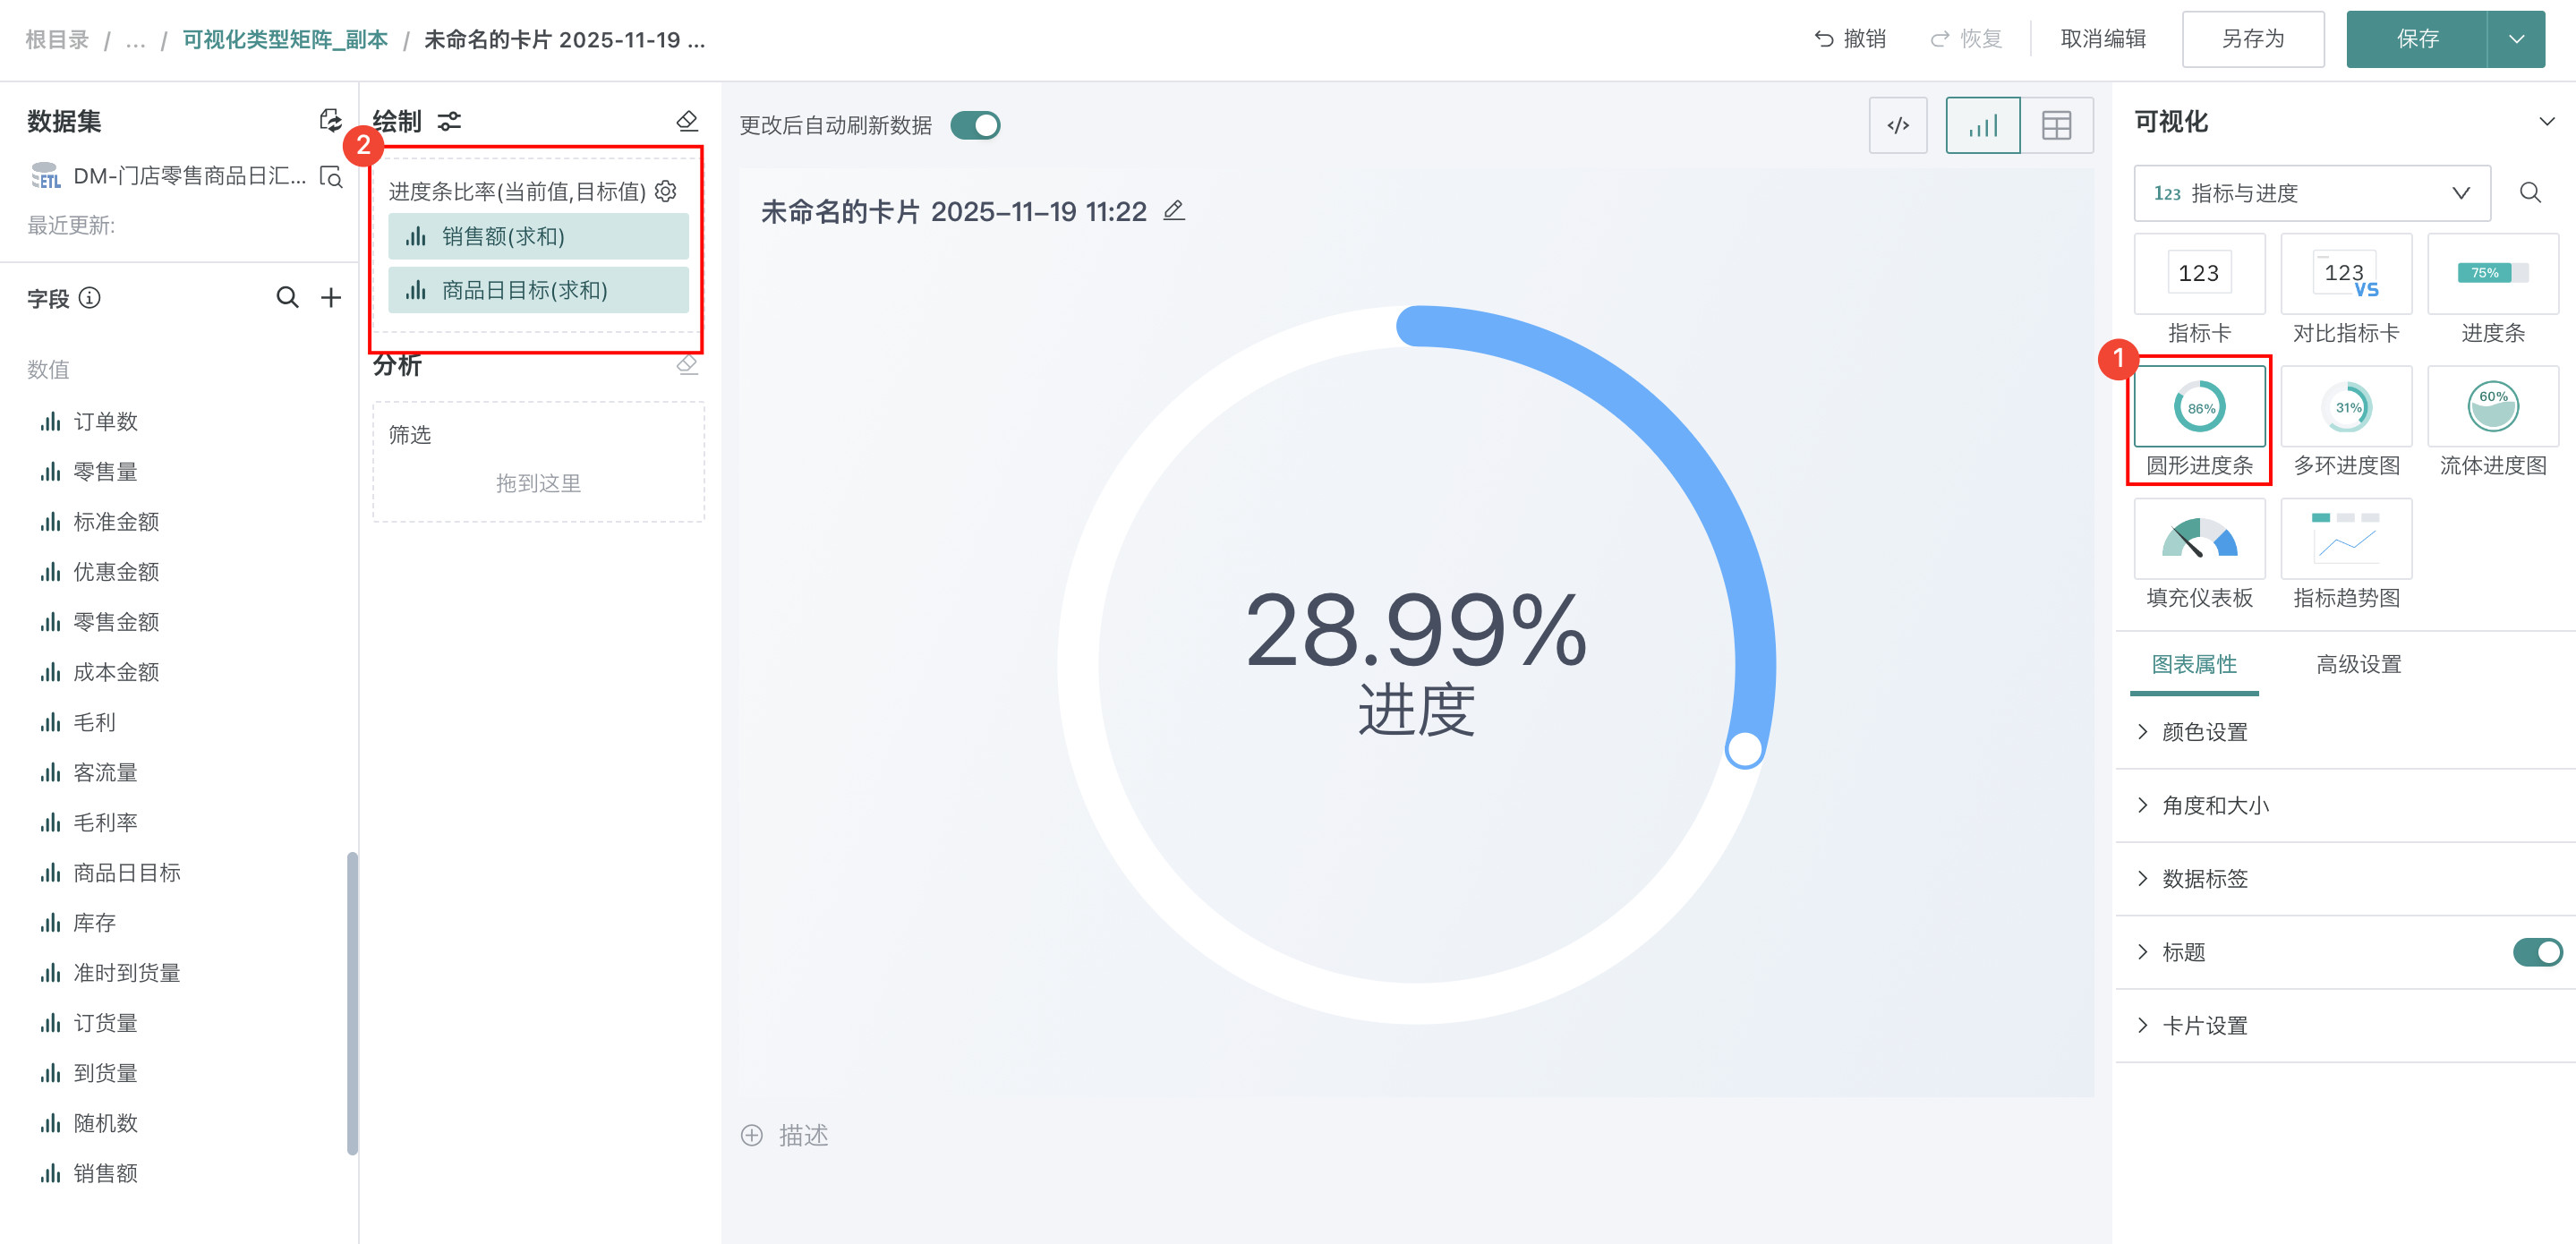Open the code view button
2576x1244 pixels.
click(x=1897, y=125)
